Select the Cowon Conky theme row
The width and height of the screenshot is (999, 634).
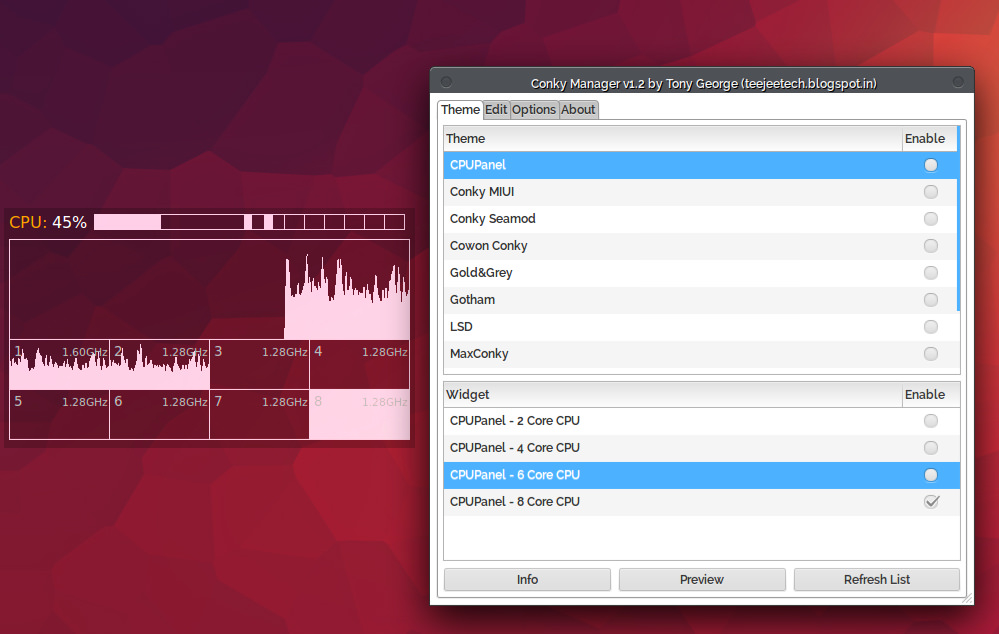pos(489,246)
